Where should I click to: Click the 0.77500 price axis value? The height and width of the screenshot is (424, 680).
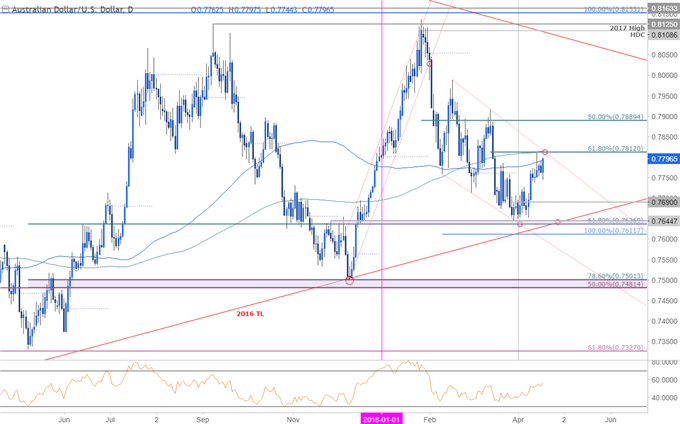point(664,178)
